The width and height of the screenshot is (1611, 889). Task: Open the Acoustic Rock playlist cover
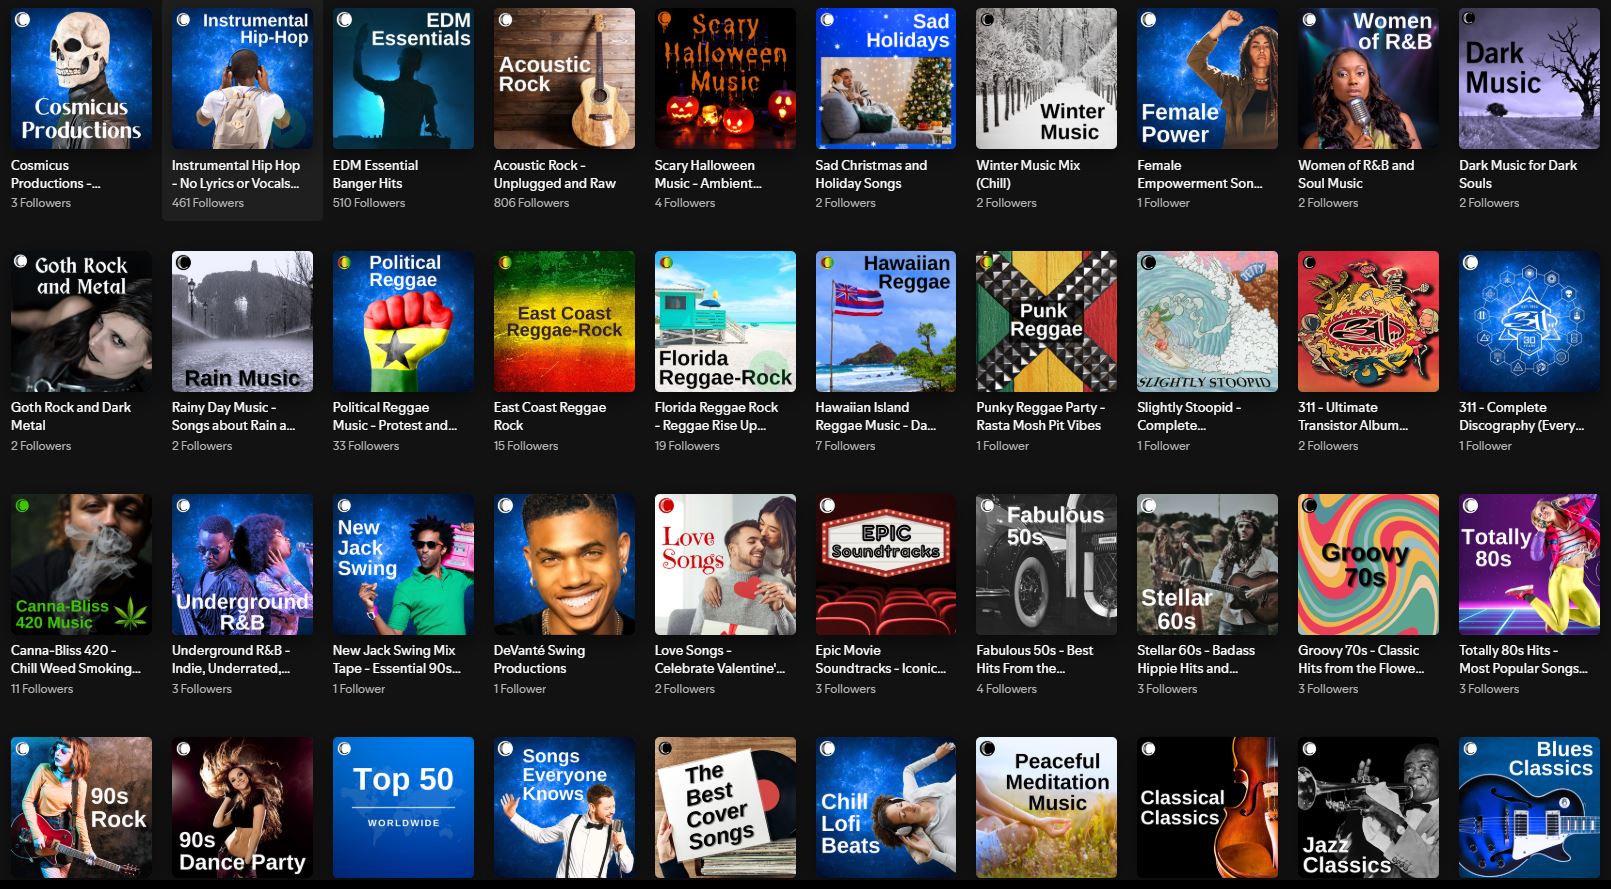tap(564, 79)
